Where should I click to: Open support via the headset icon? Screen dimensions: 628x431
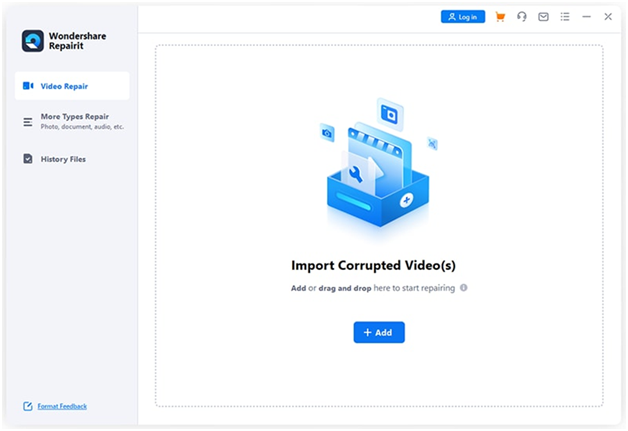[x=521, y=17]
